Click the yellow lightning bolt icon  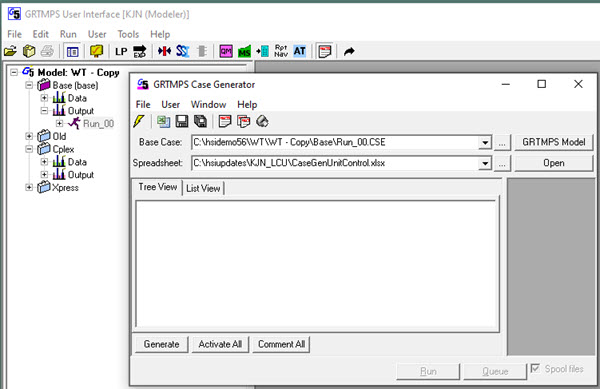point(139,122)
